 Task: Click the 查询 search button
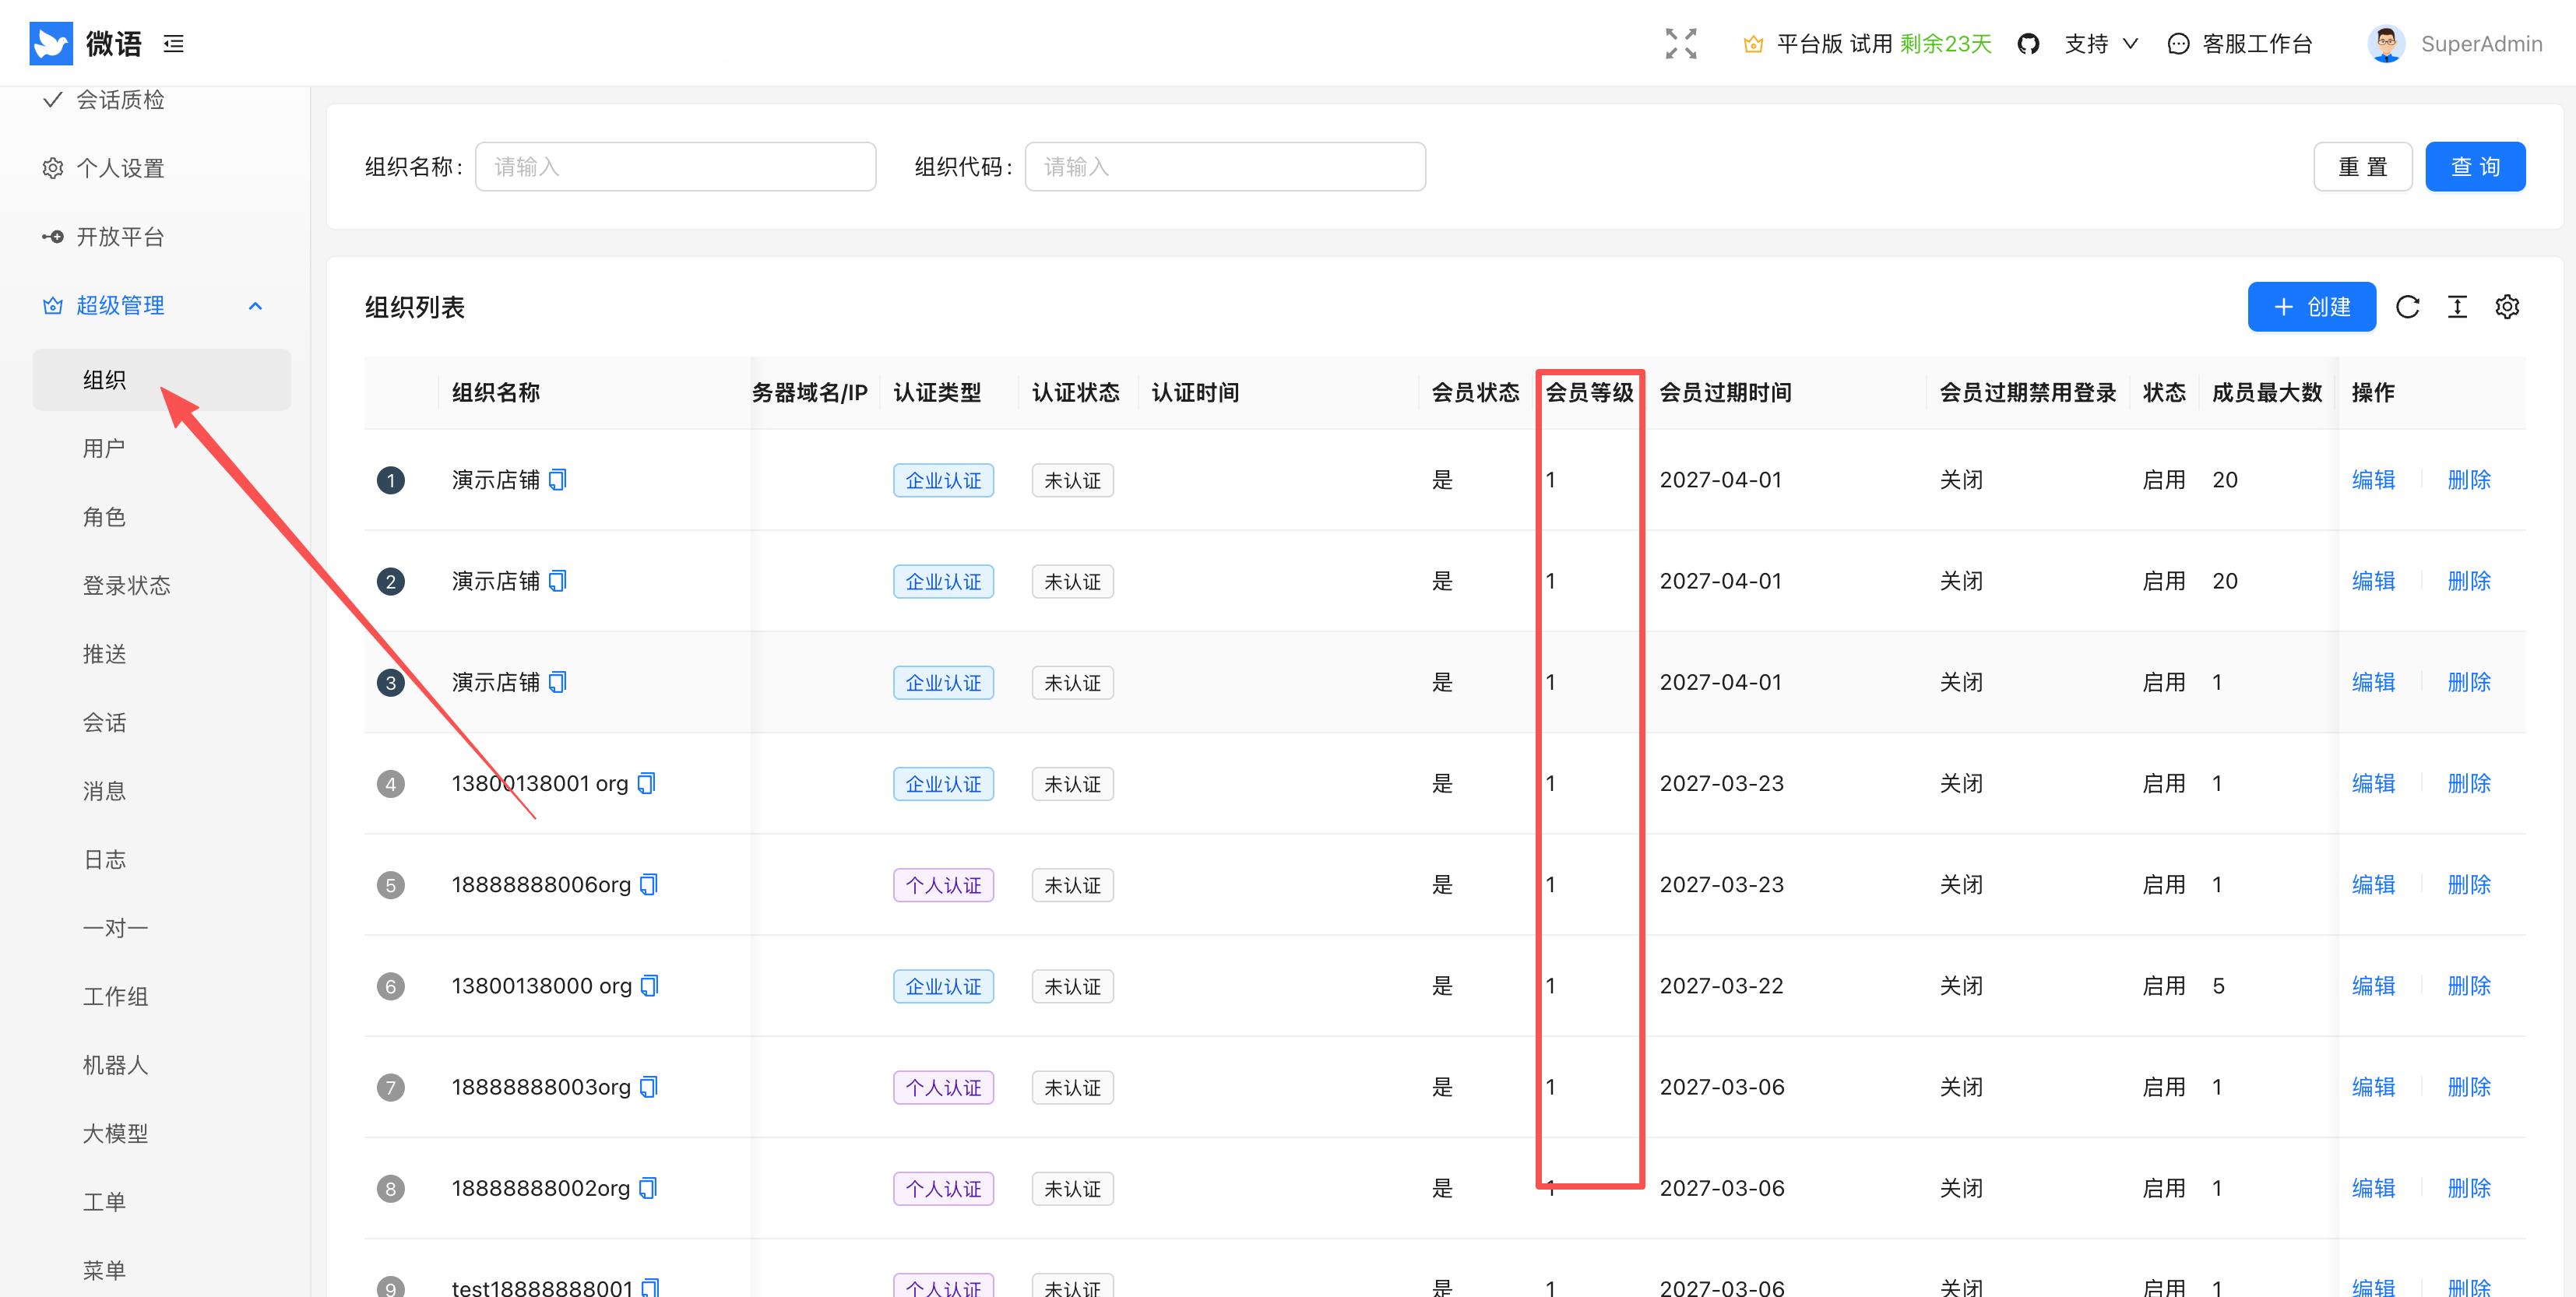pyautogui.click(x=2475, y=167)
